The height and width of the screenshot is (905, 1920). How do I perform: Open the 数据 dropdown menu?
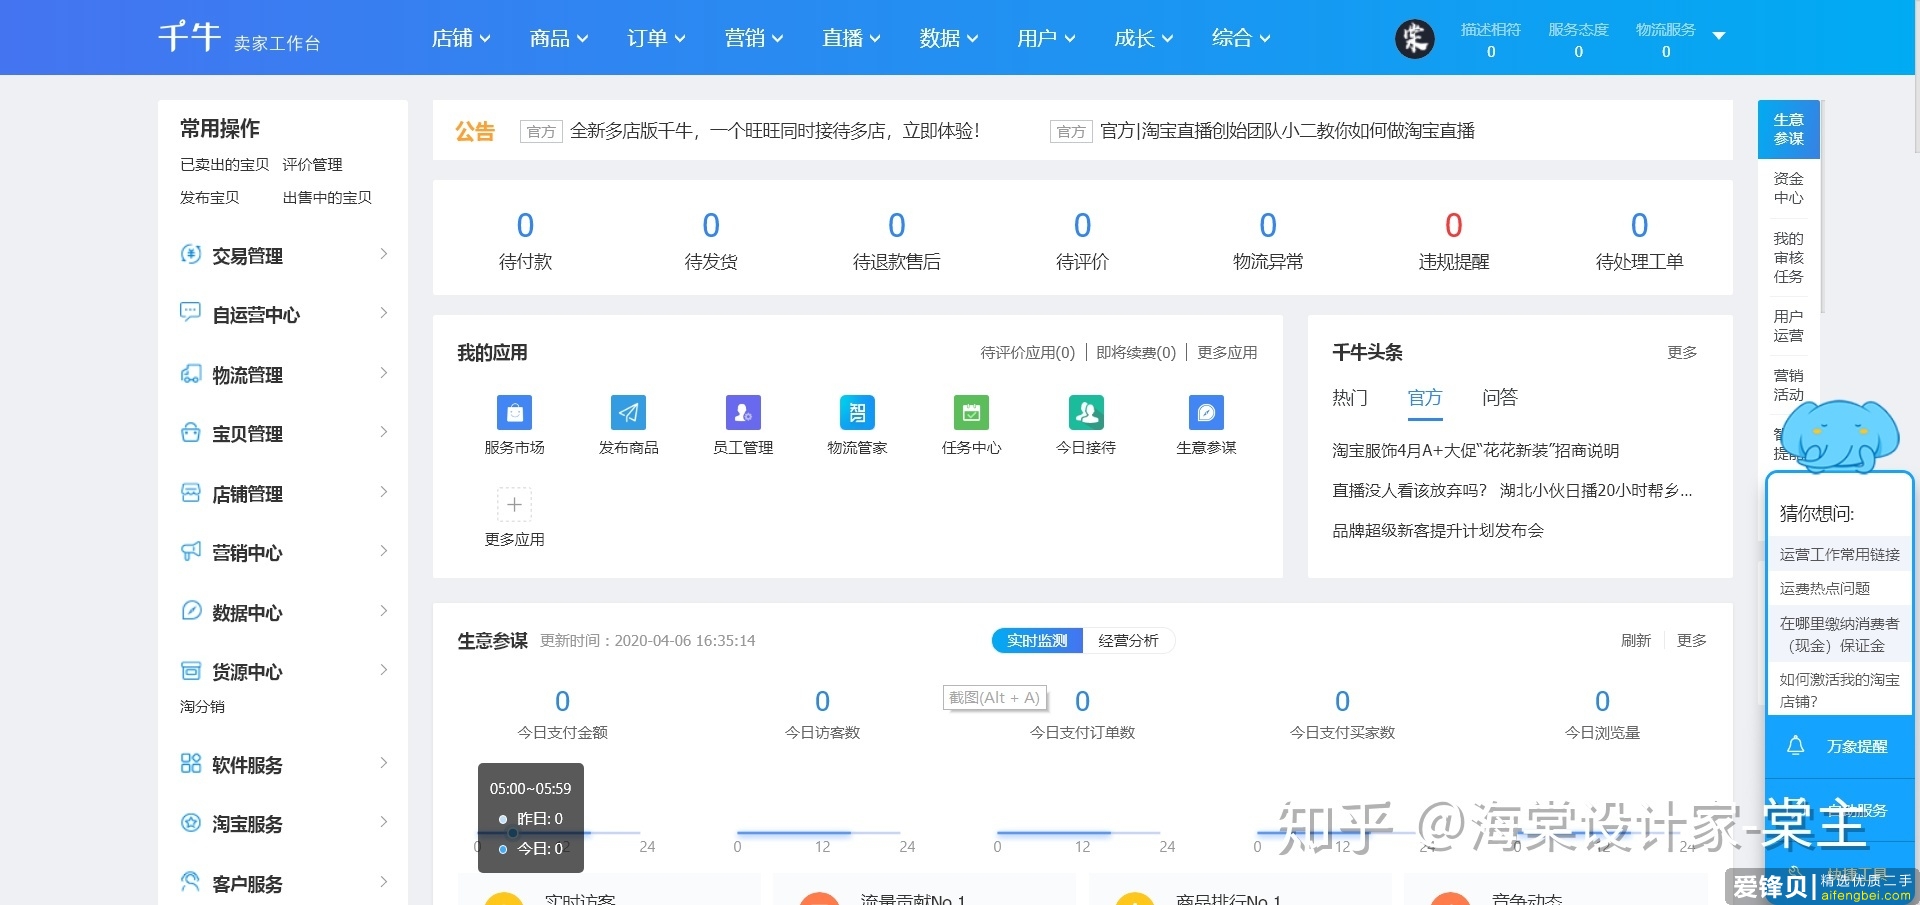949,38
